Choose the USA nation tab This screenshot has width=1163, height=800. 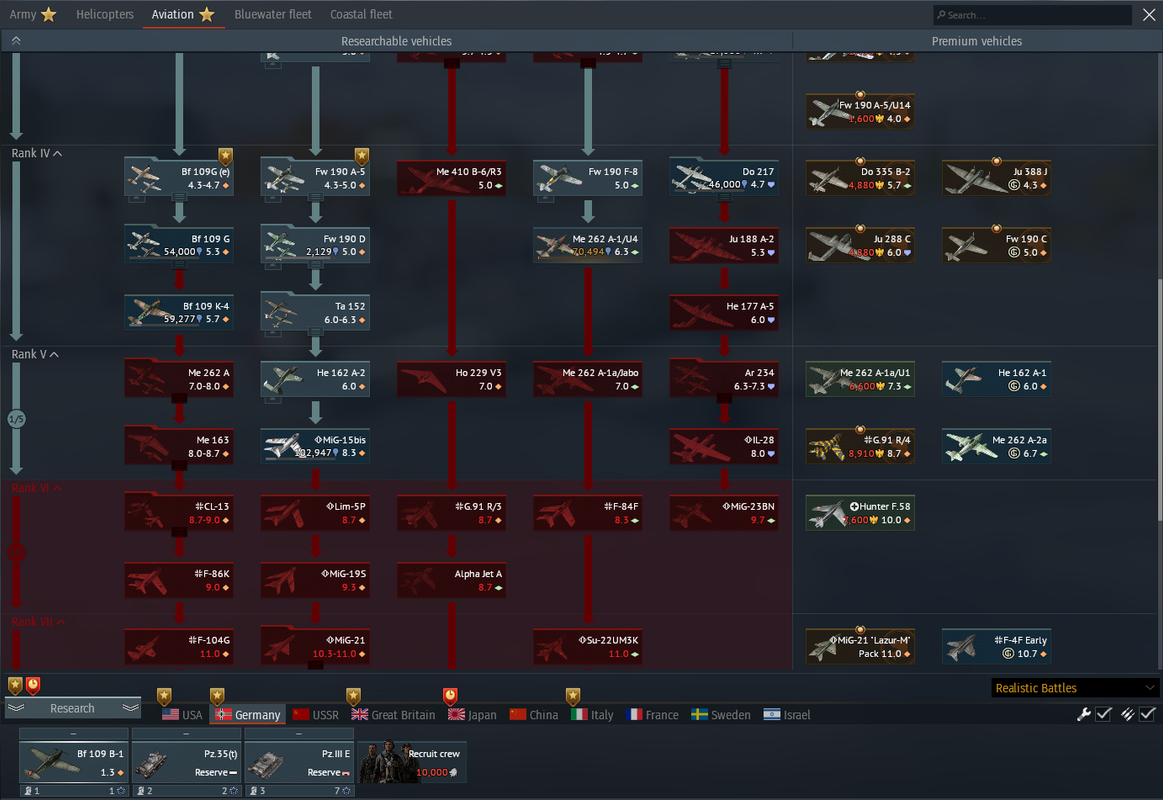tap(182, 715)
